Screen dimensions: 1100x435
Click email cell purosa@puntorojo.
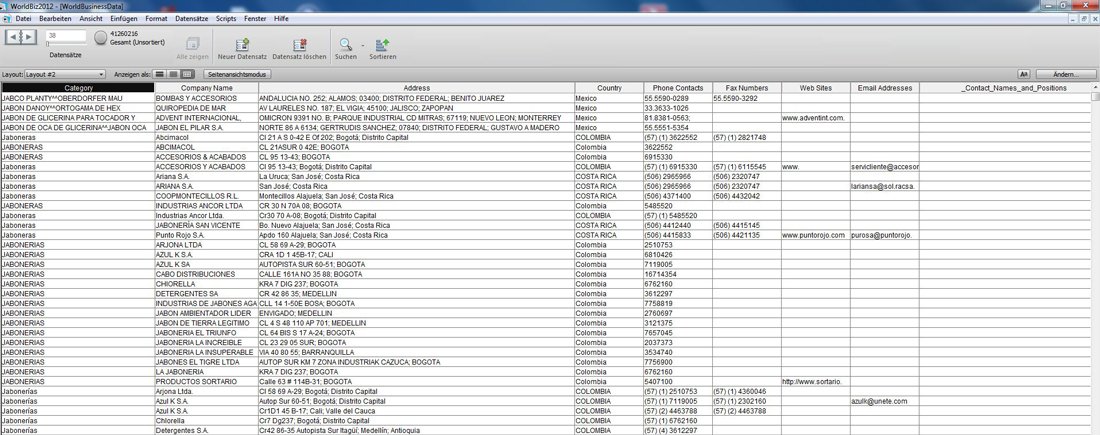click(x=885, y=235)
